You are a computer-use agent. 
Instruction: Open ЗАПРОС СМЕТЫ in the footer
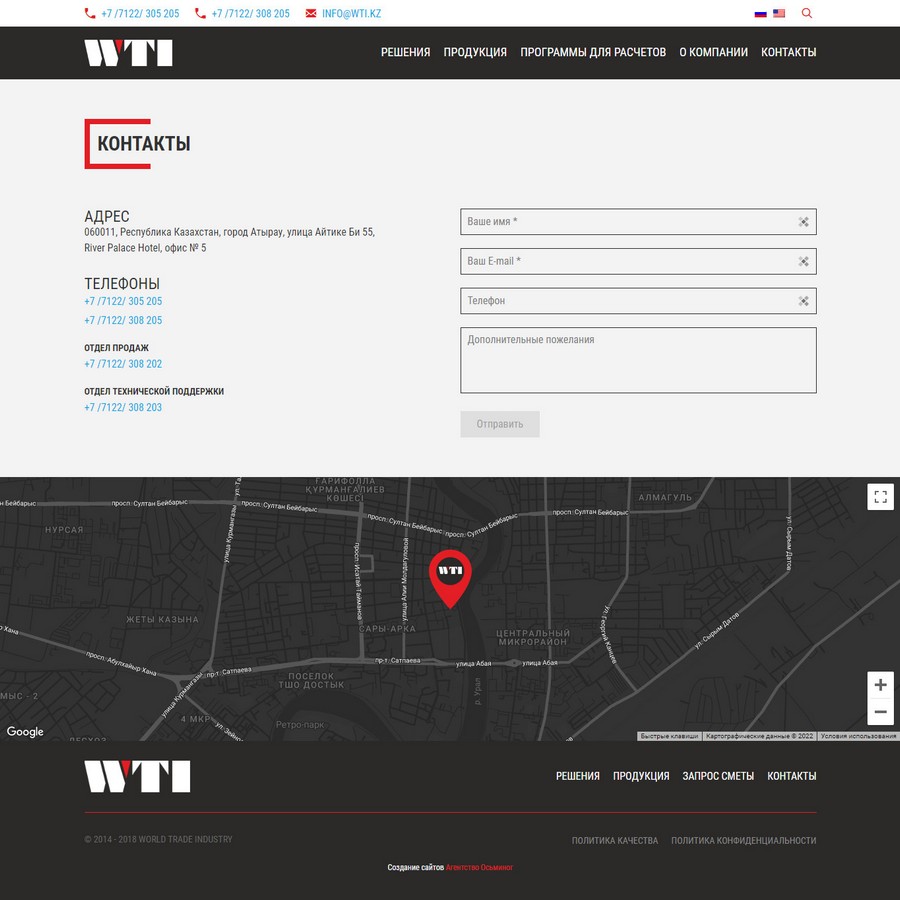click(x=718, y=776)
